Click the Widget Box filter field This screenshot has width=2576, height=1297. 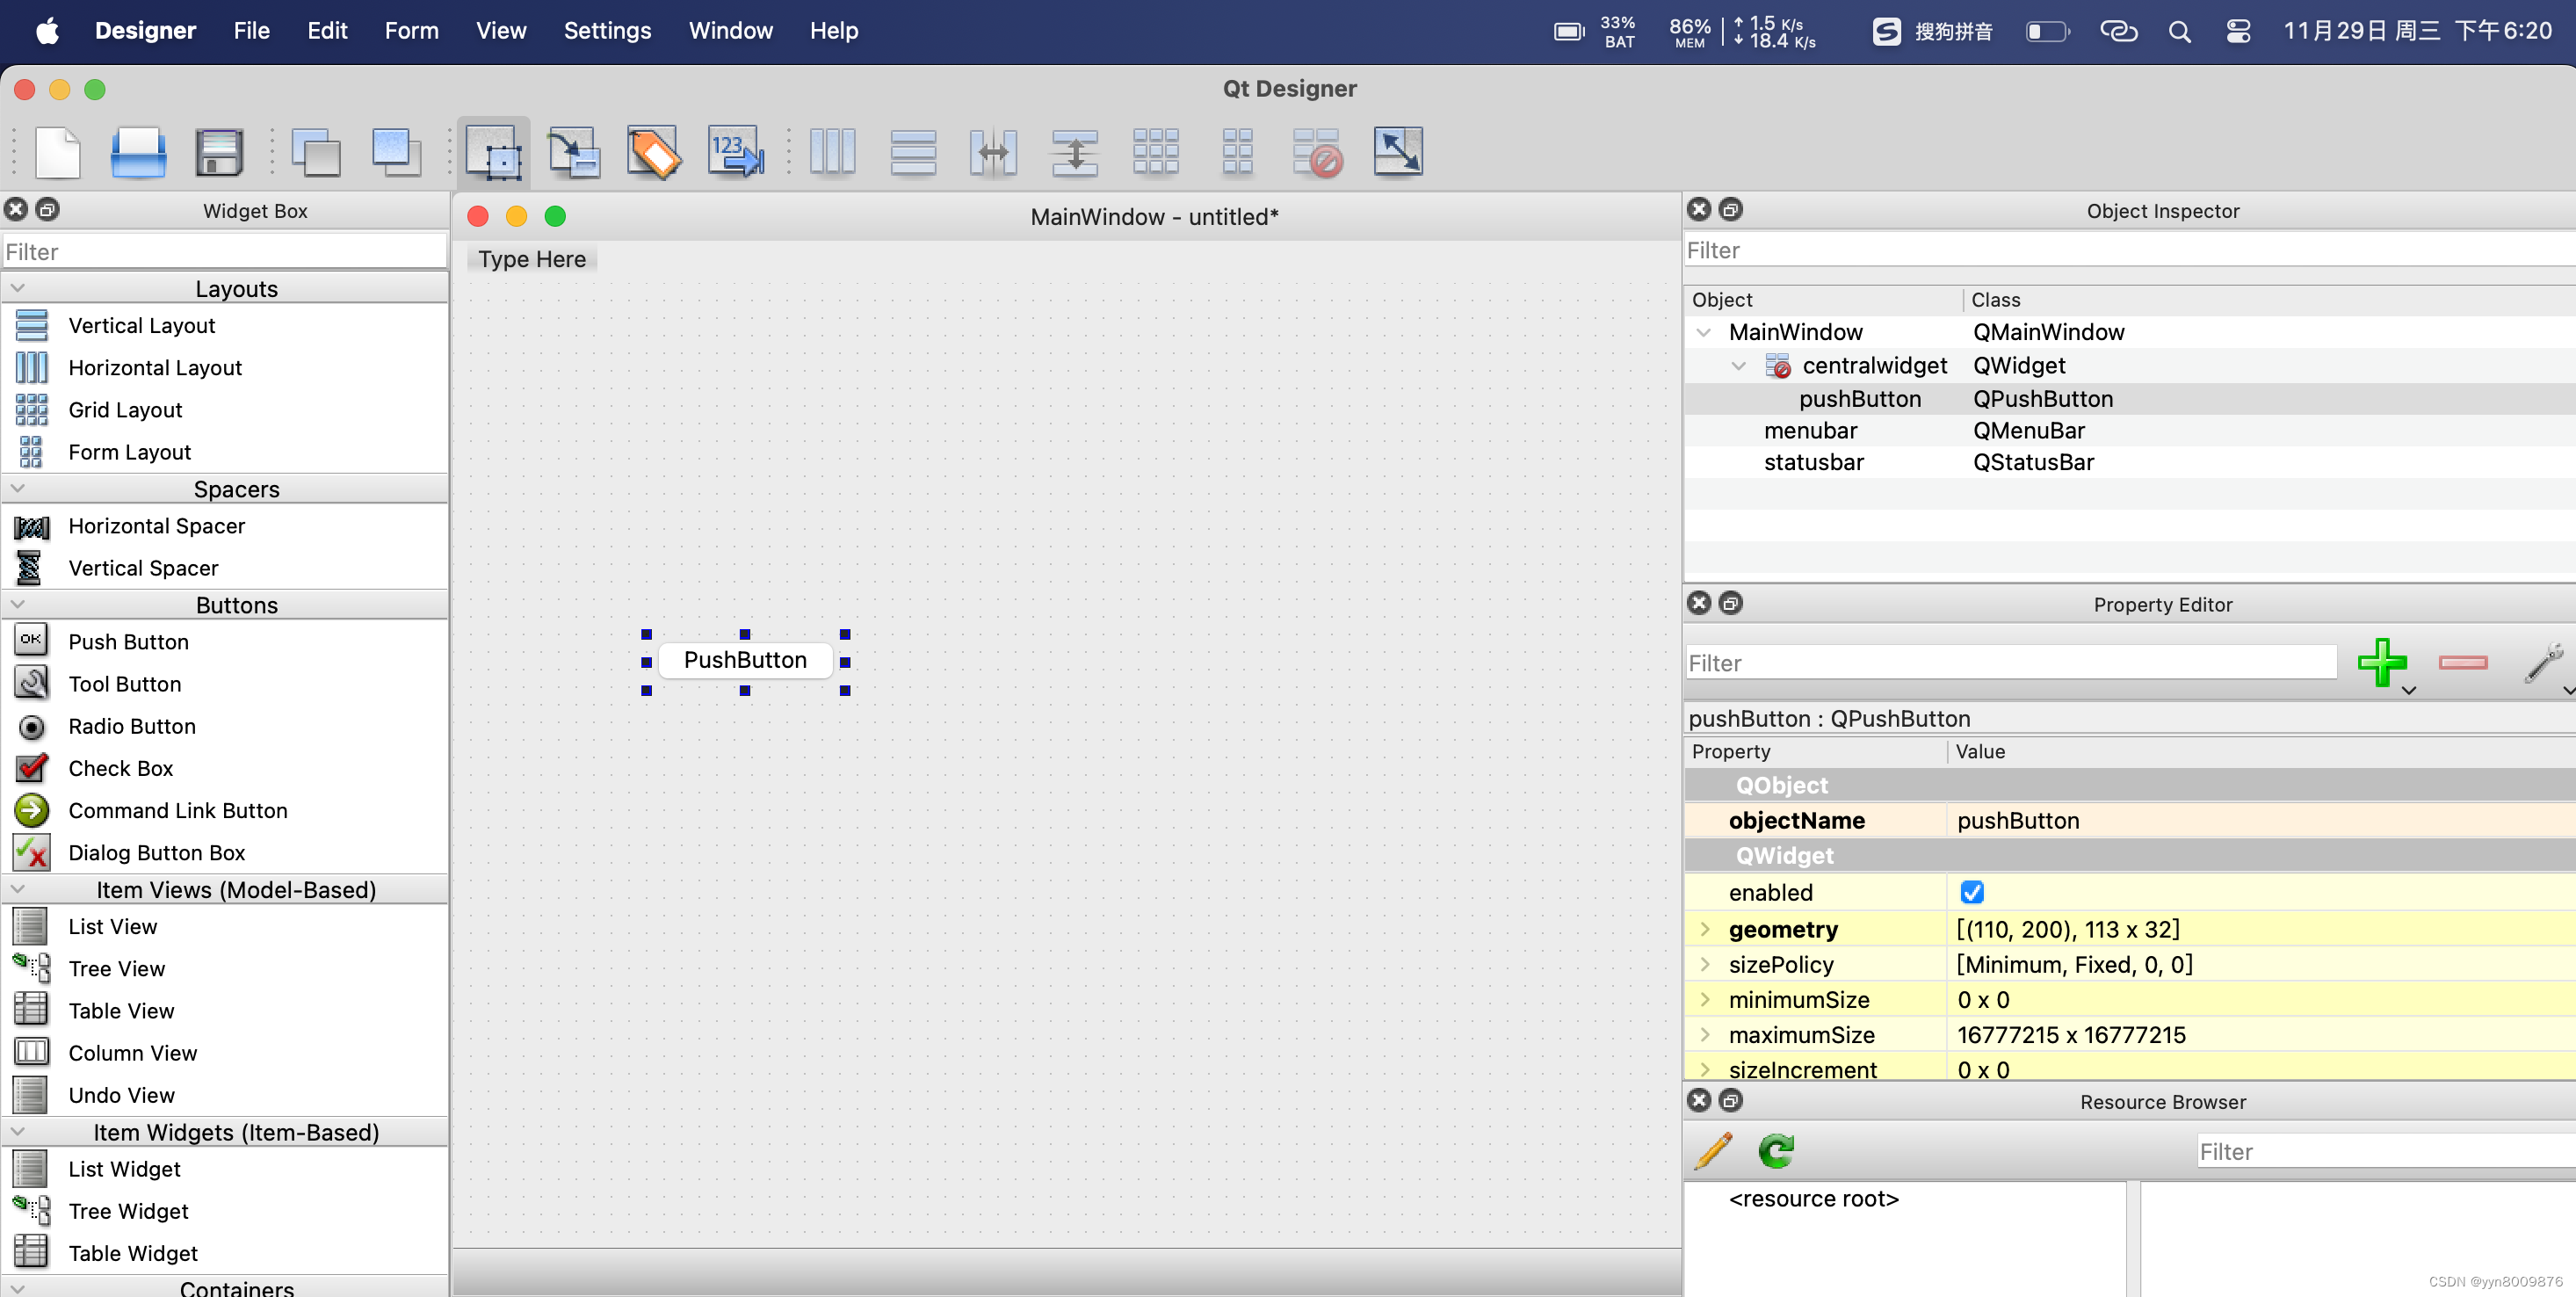[x=224, y=251]
